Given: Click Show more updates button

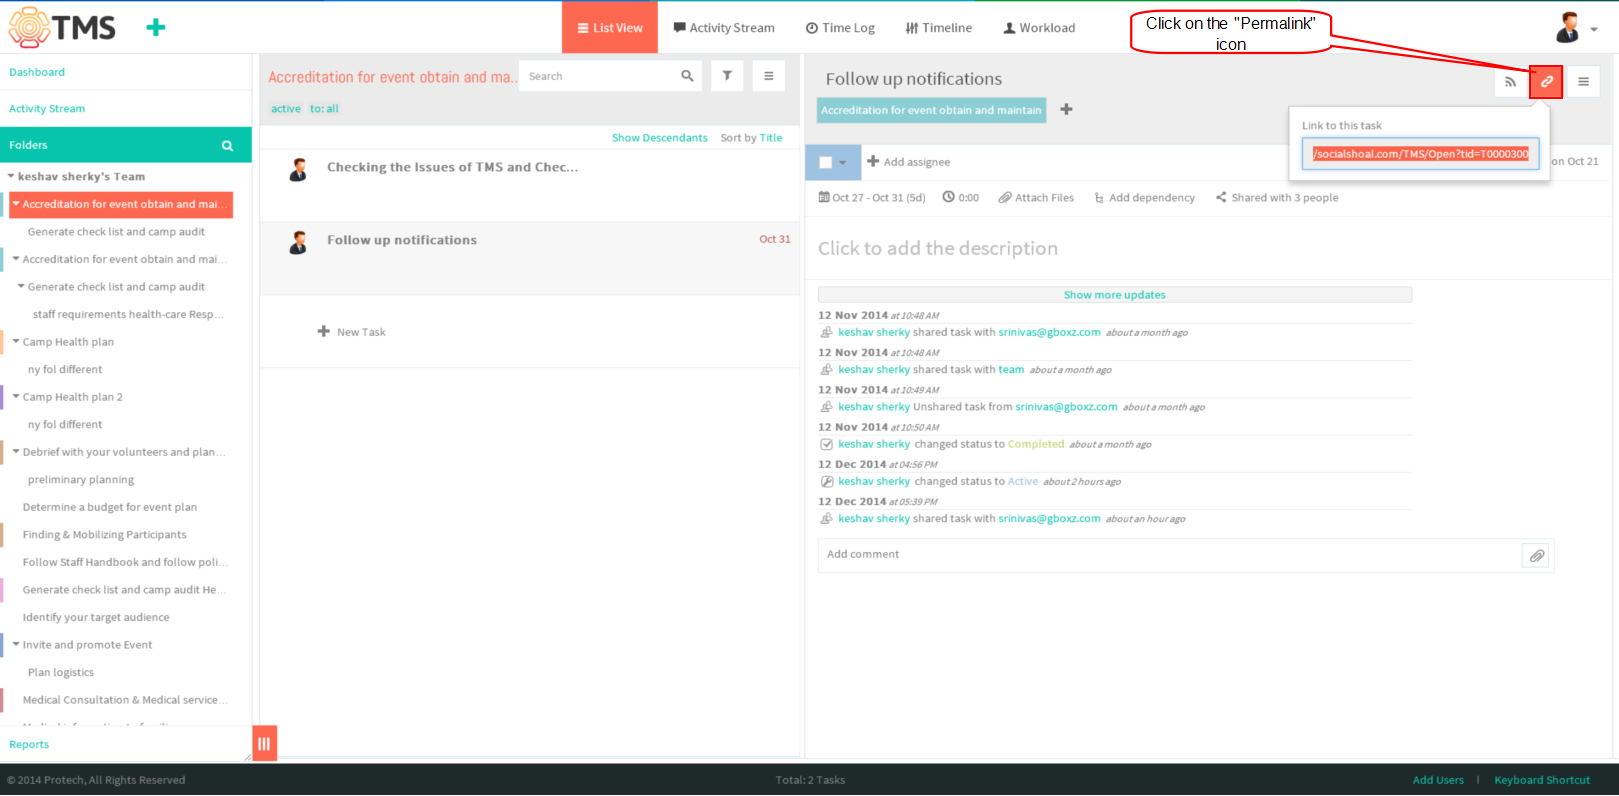Looking at the screenshot, I should (1114, 295).
